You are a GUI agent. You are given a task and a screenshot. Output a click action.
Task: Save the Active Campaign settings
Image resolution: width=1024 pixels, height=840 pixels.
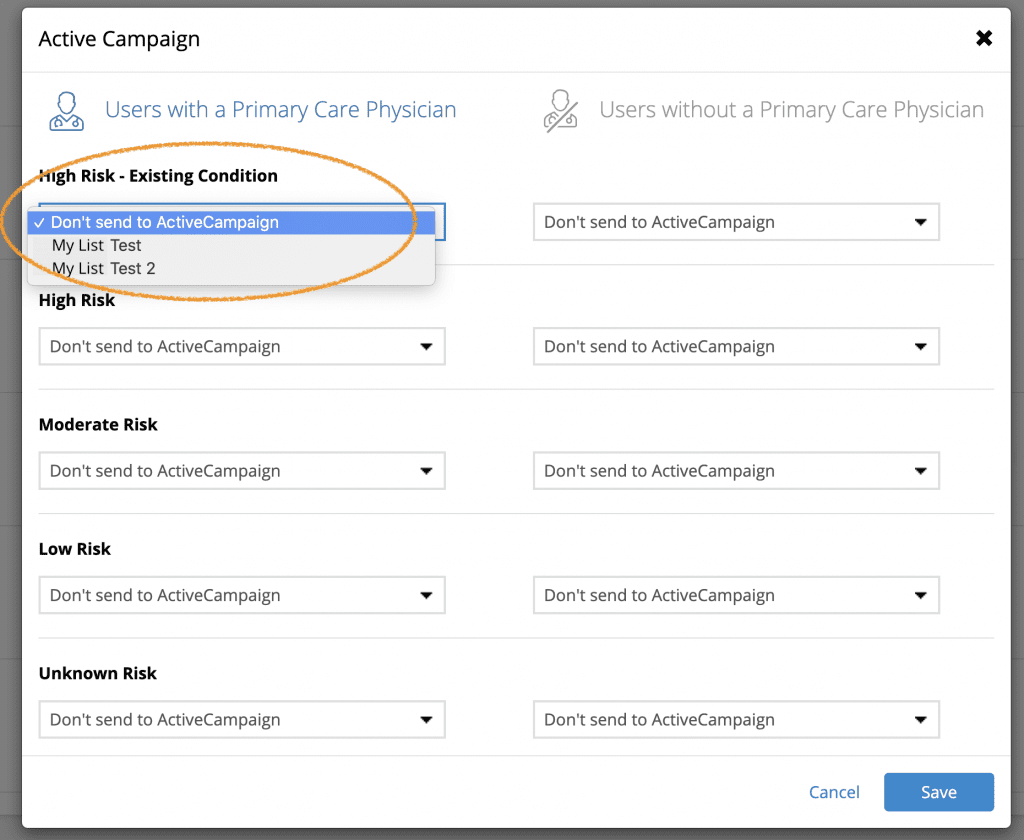tap(938, 792)
